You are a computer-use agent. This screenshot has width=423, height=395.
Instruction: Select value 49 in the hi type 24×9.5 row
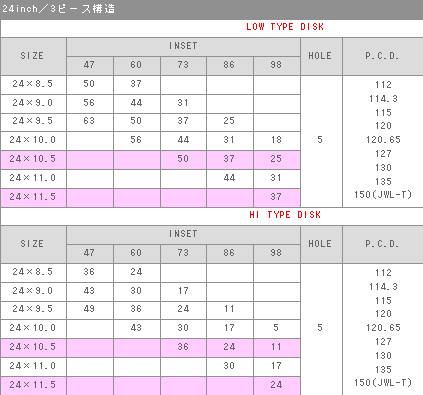[89, 309]
